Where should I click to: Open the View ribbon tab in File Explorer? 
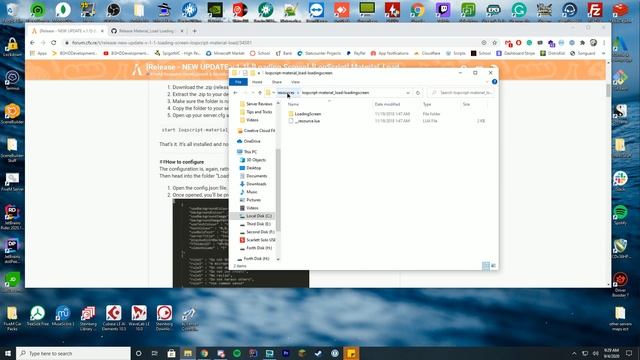click(295, 82)
